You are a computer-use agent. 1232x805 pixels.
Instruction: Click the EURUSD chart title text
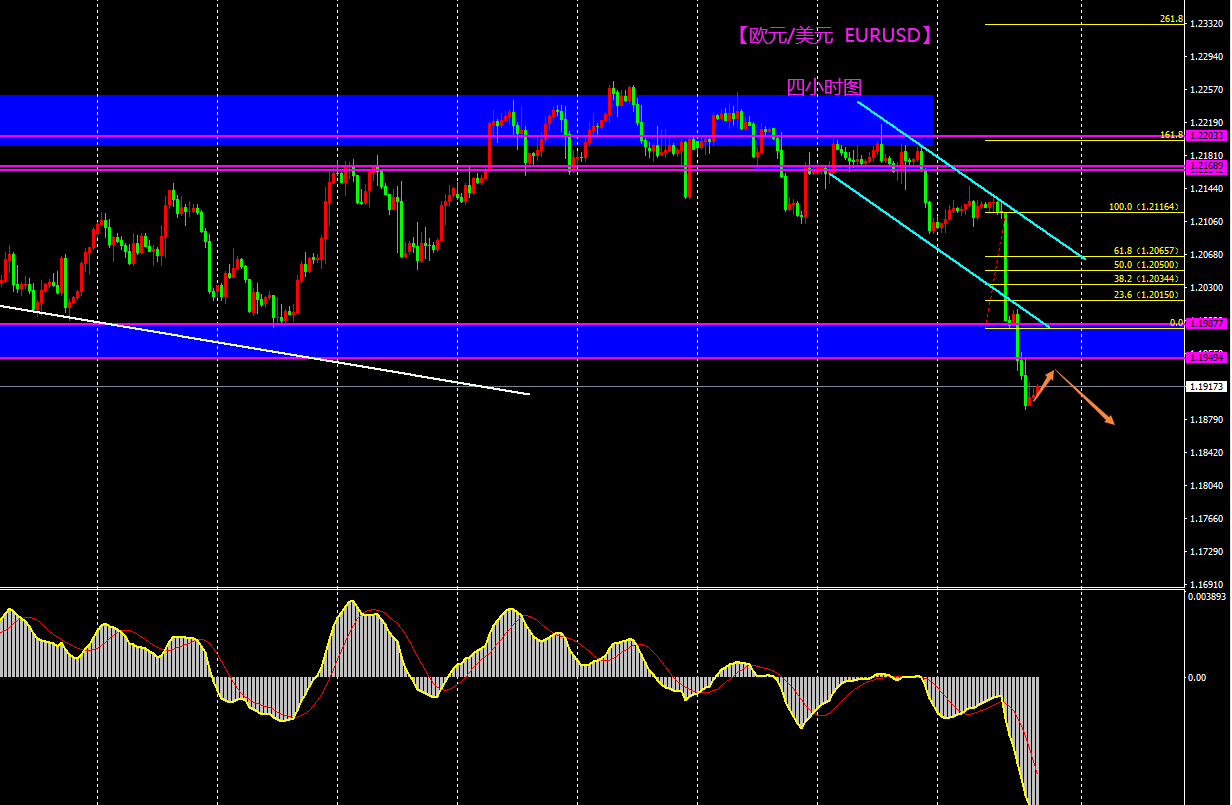pyautogui.click(x=834, y=36)
